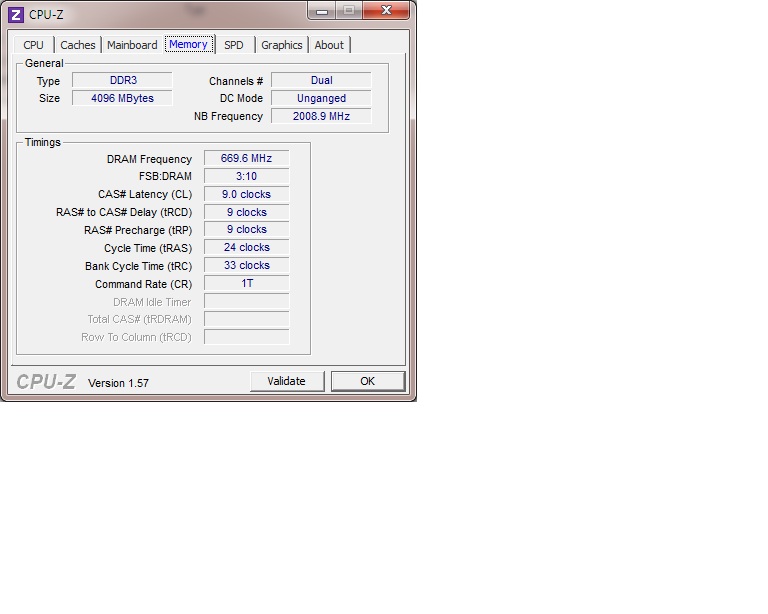Click the NB Frequency label
The height and width of the screenshot is (614, 768).
tap(228, 116)
